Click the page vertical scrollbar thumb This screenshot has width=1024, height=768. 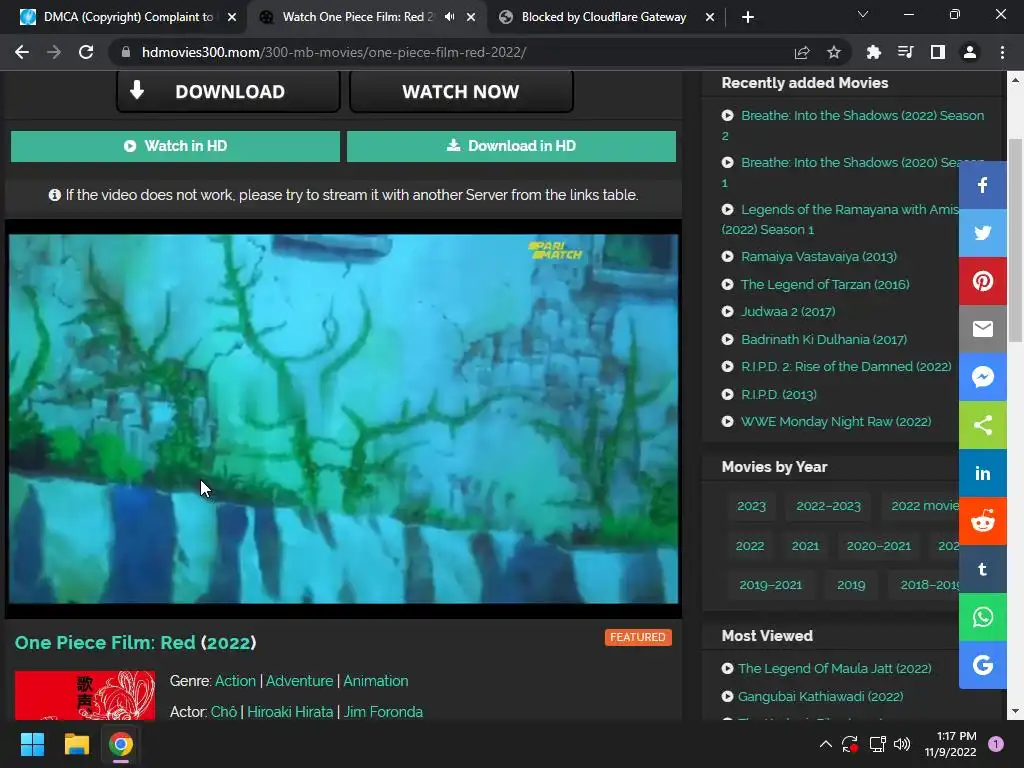pyautogui.click(x=1015, y=240)
